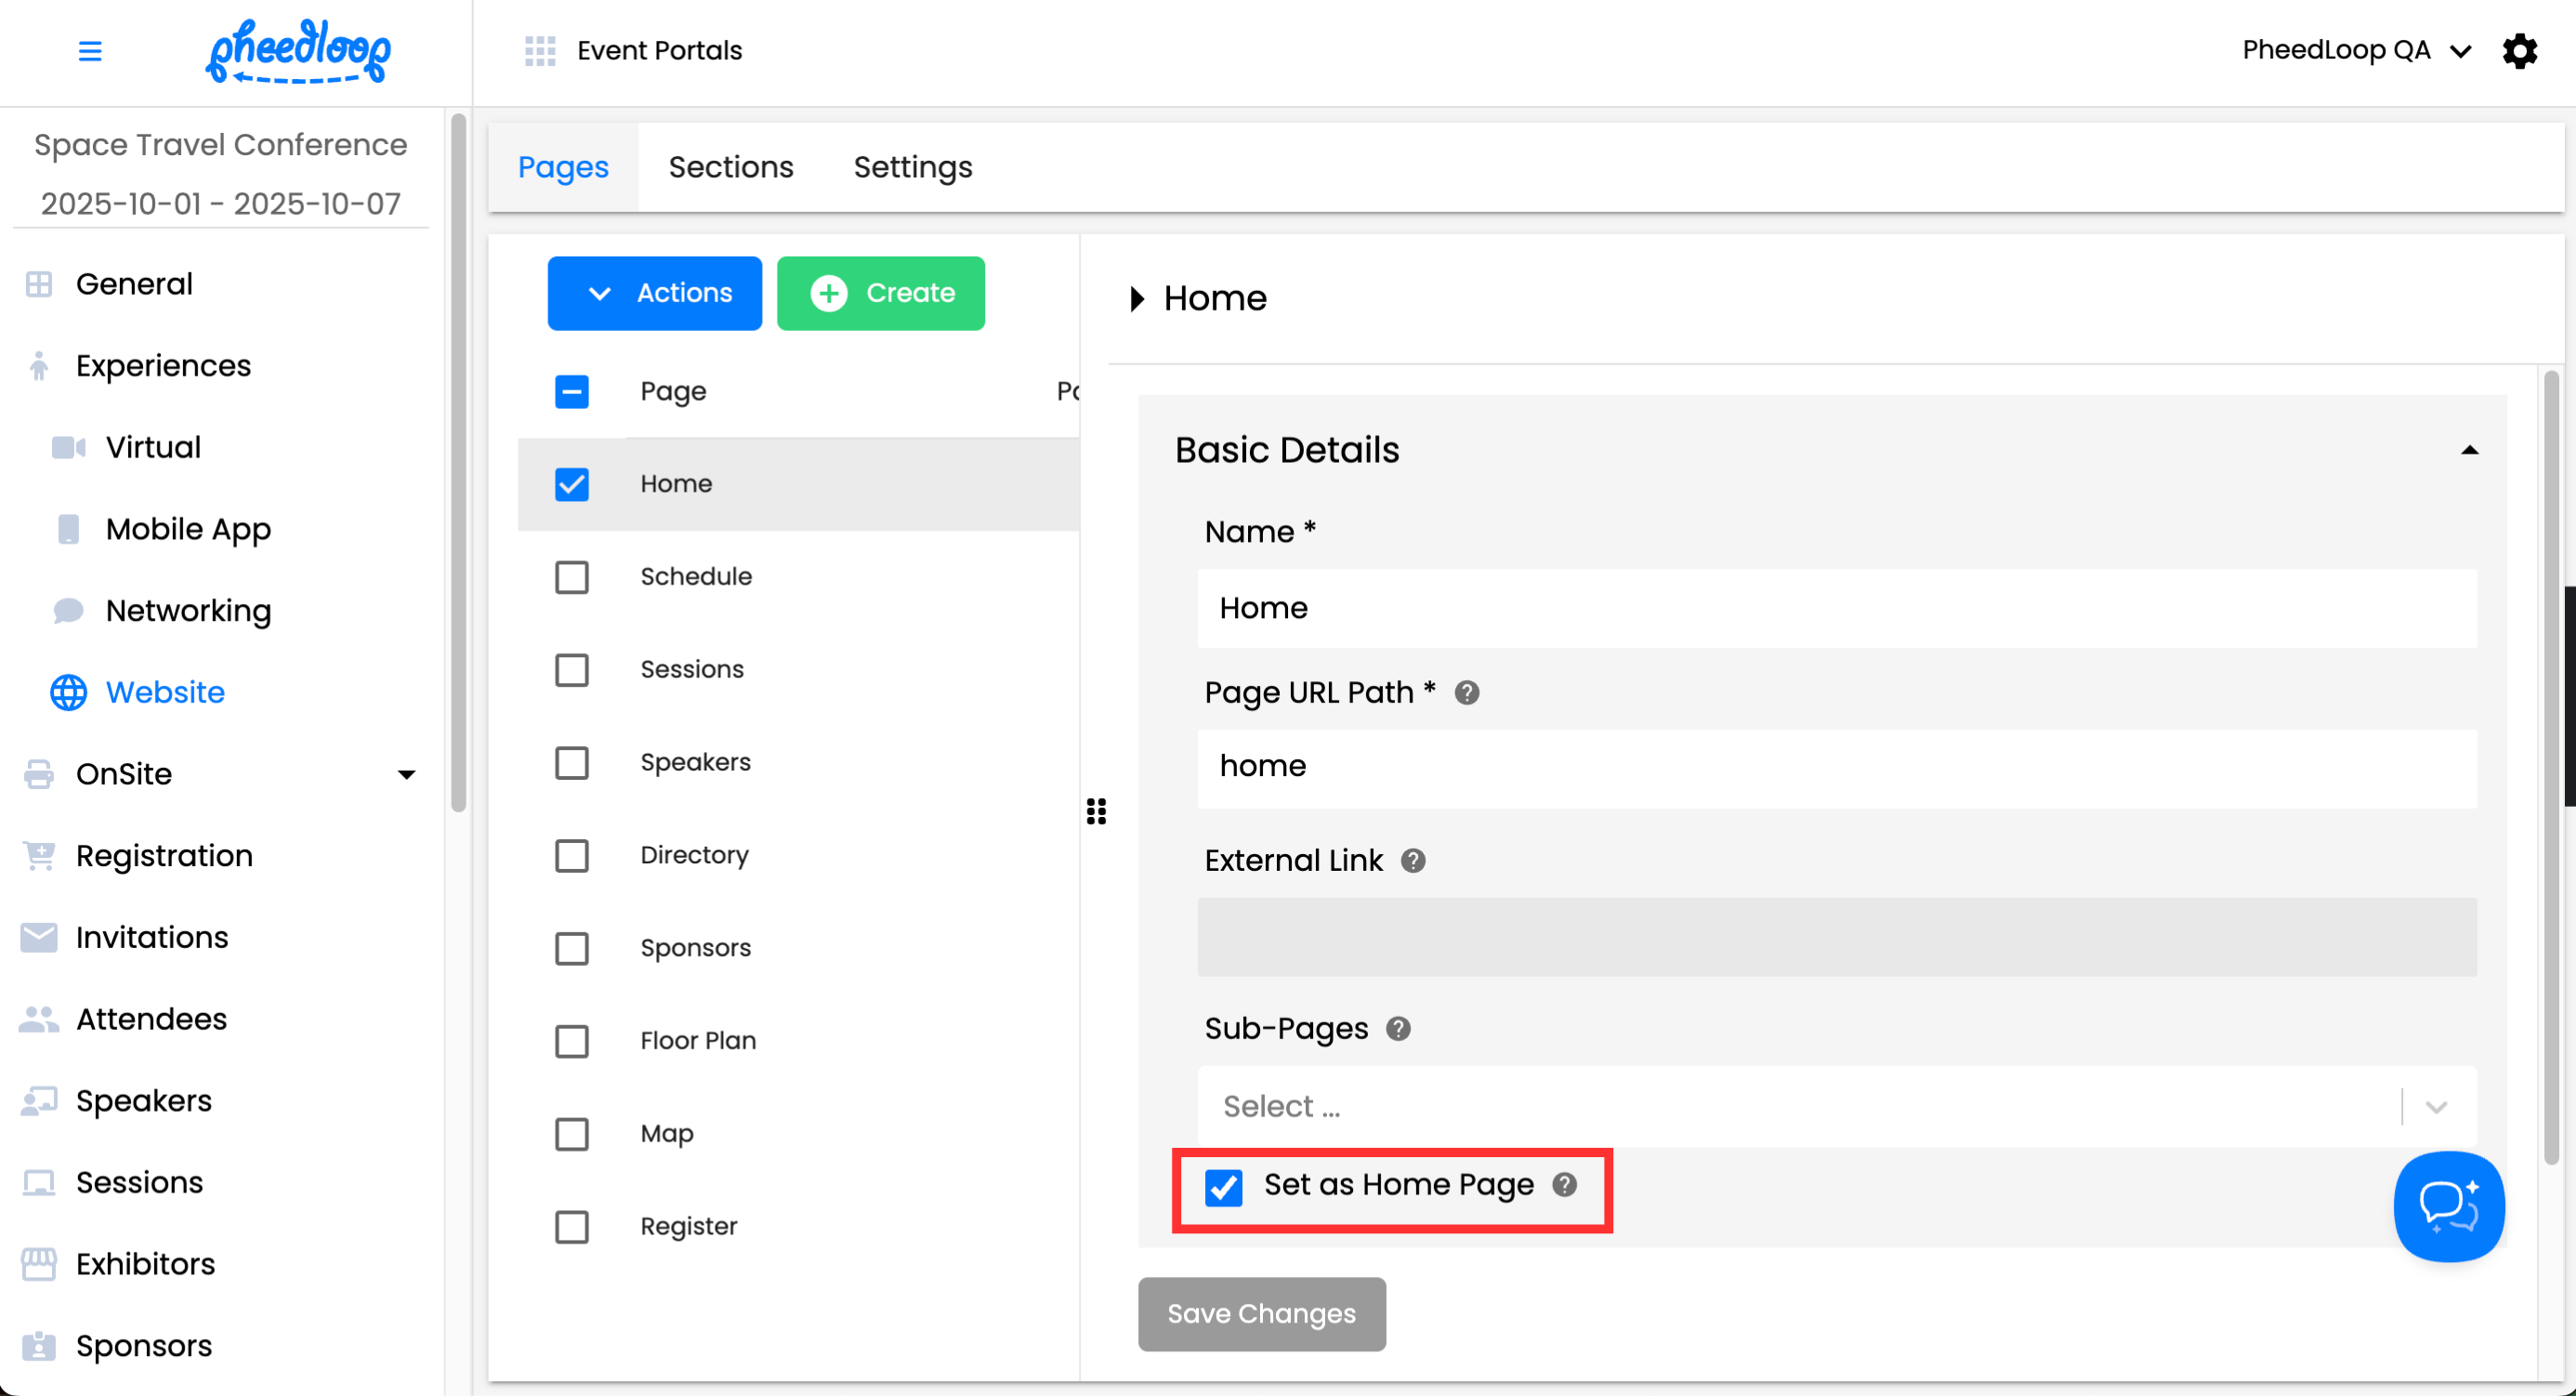Screen dimensions: 2576x1396
Task: Open the hamburger sidebar menu
Action: point(90,51)
